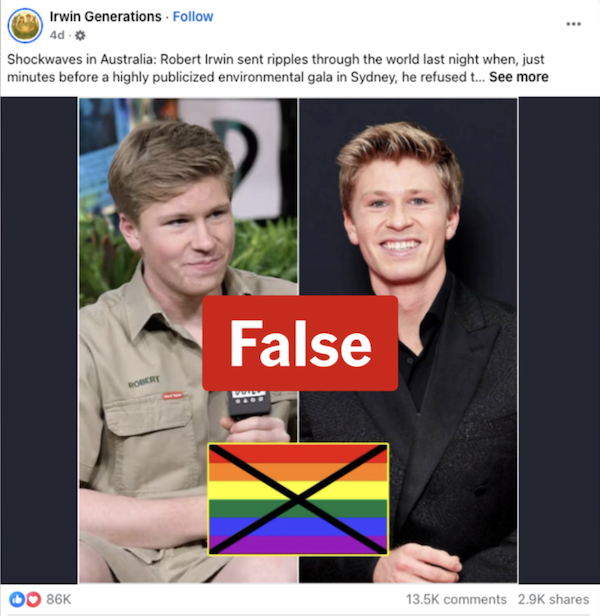
Task: Click the ROBERT name embroidery on shirt
Action: [144, 381]
